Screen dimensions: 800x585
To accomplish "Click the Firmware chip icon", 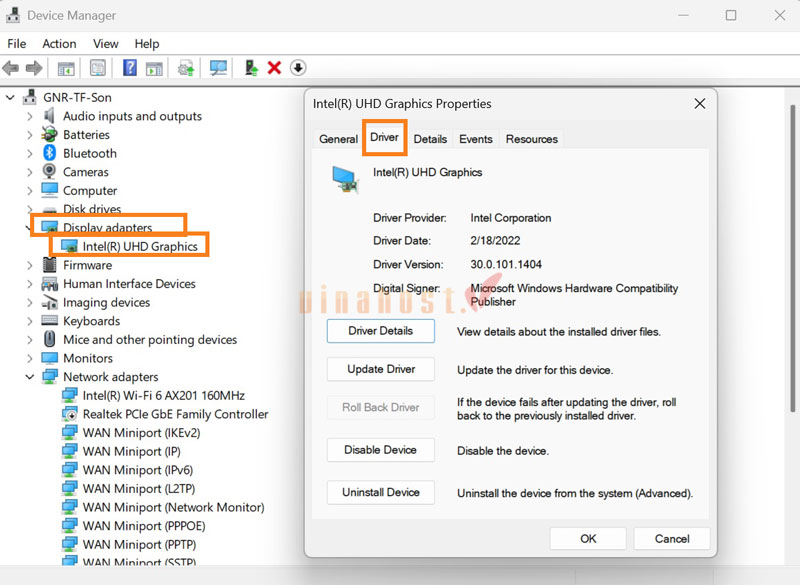I will 49,265.
